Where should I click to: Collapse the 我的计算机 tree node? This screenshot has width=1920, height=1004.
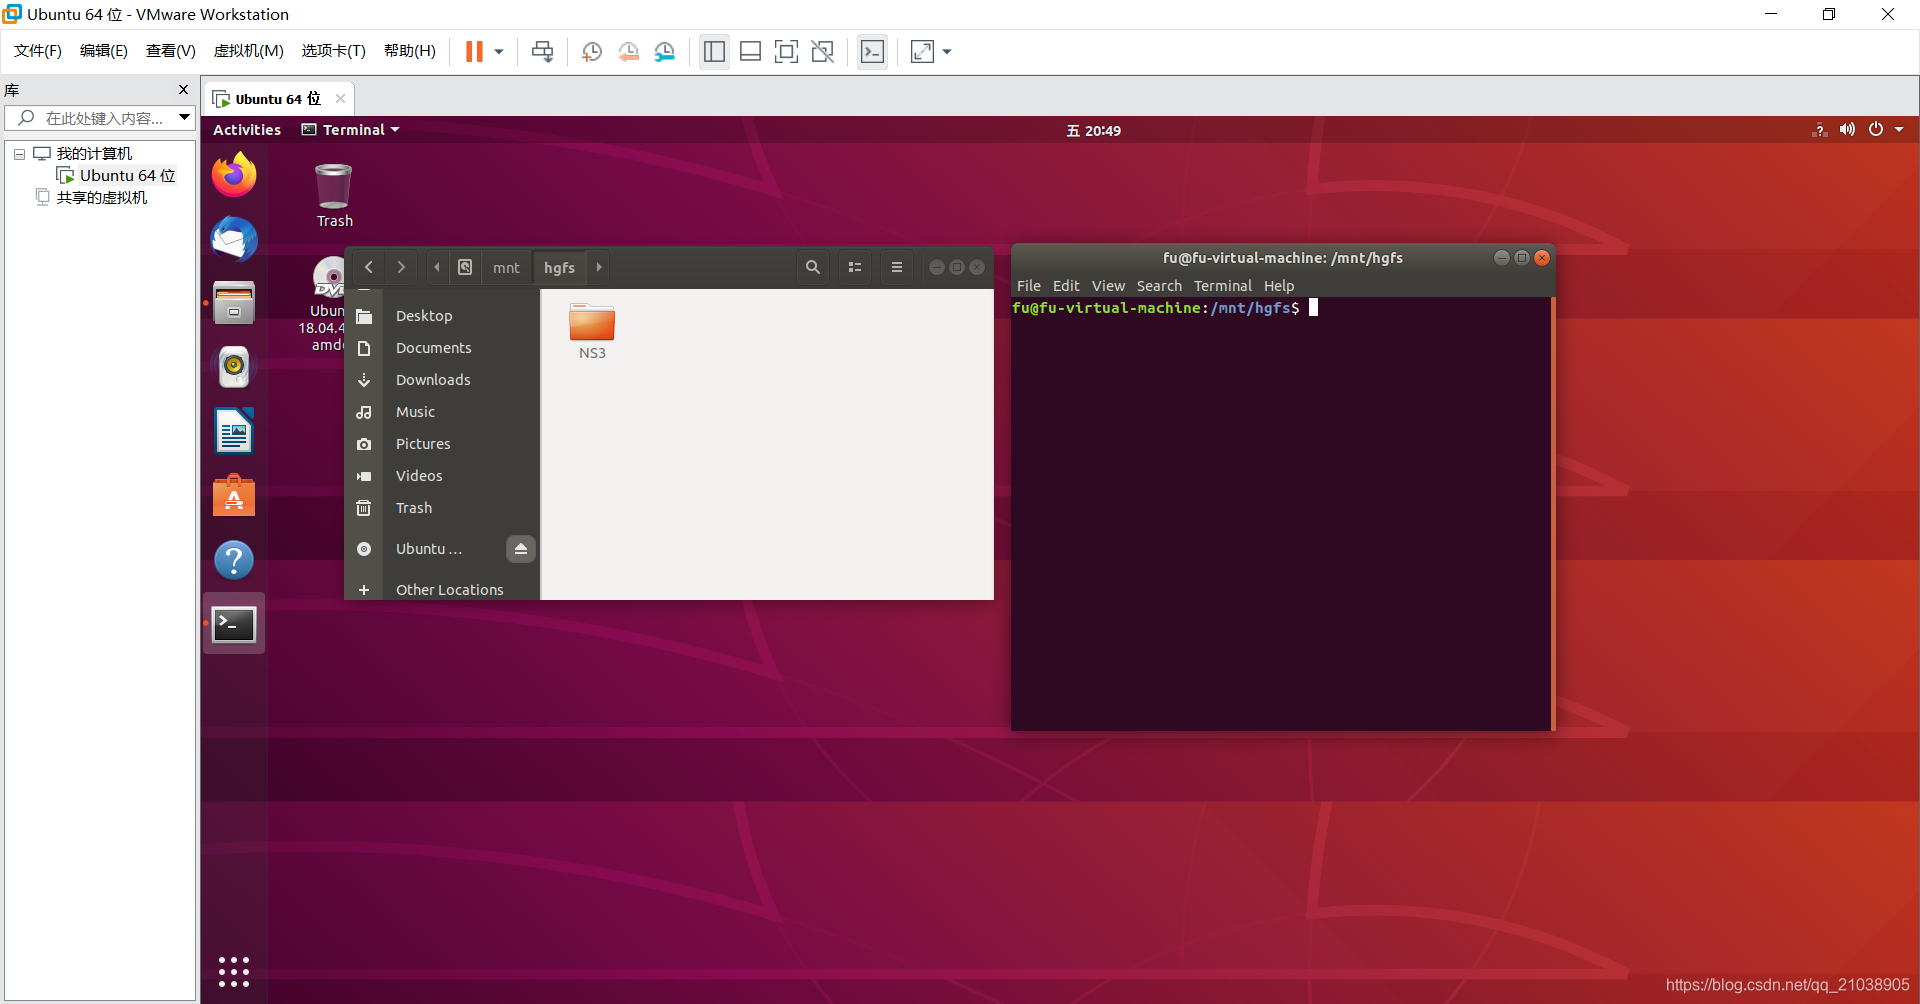click(19, 154)
